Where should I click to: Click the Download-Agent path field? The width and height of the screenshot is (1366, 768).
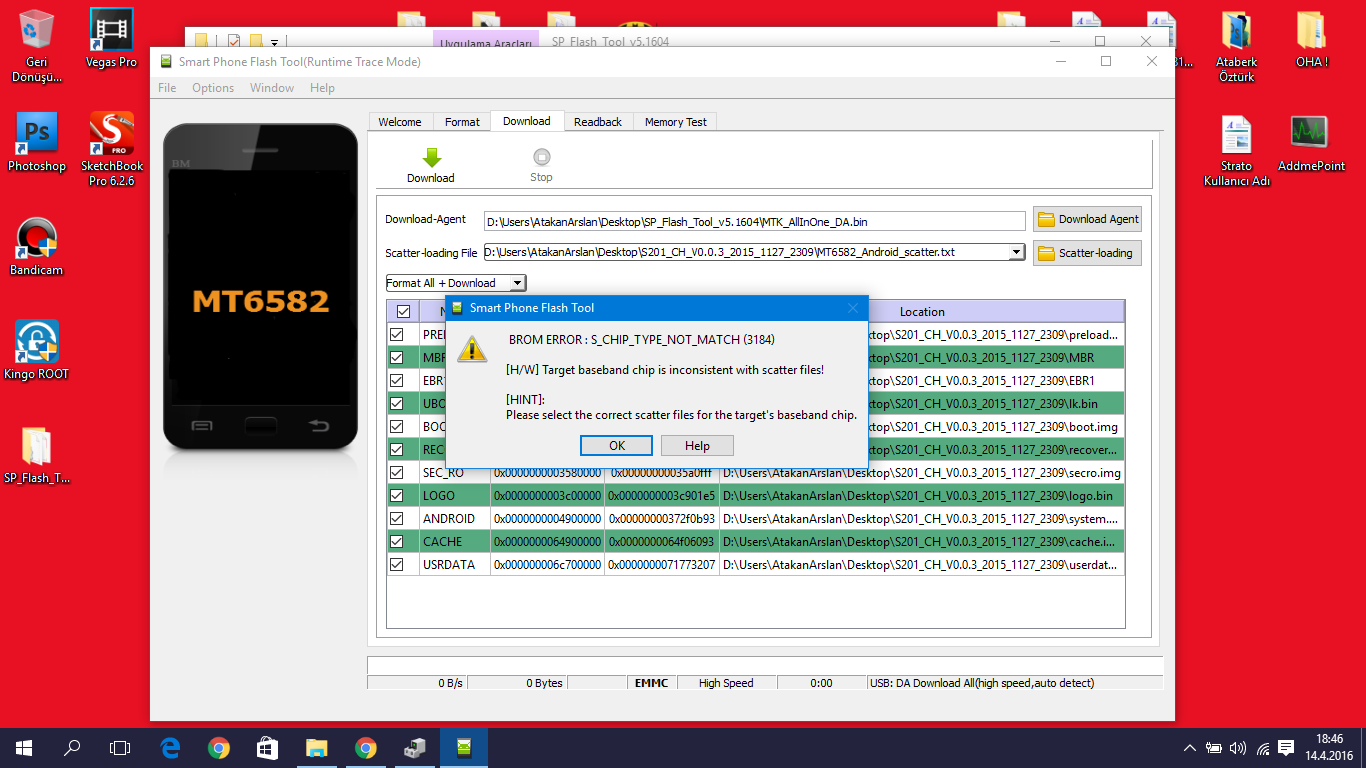(x=755, y=221)
